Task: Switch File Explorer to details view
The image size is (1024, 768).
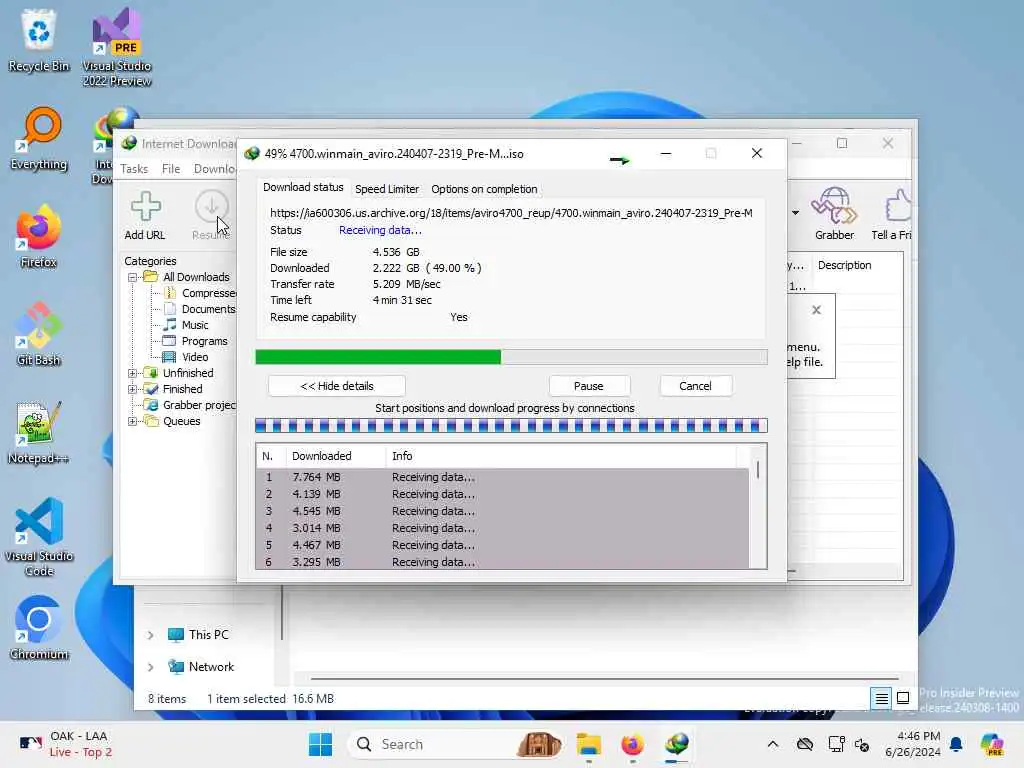Action: [881, 698]
